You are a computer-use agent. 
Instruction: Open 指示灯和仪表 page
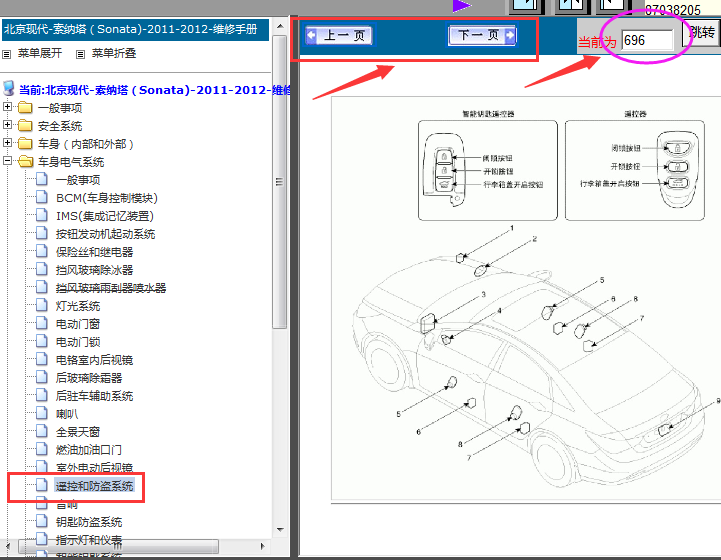89,540
